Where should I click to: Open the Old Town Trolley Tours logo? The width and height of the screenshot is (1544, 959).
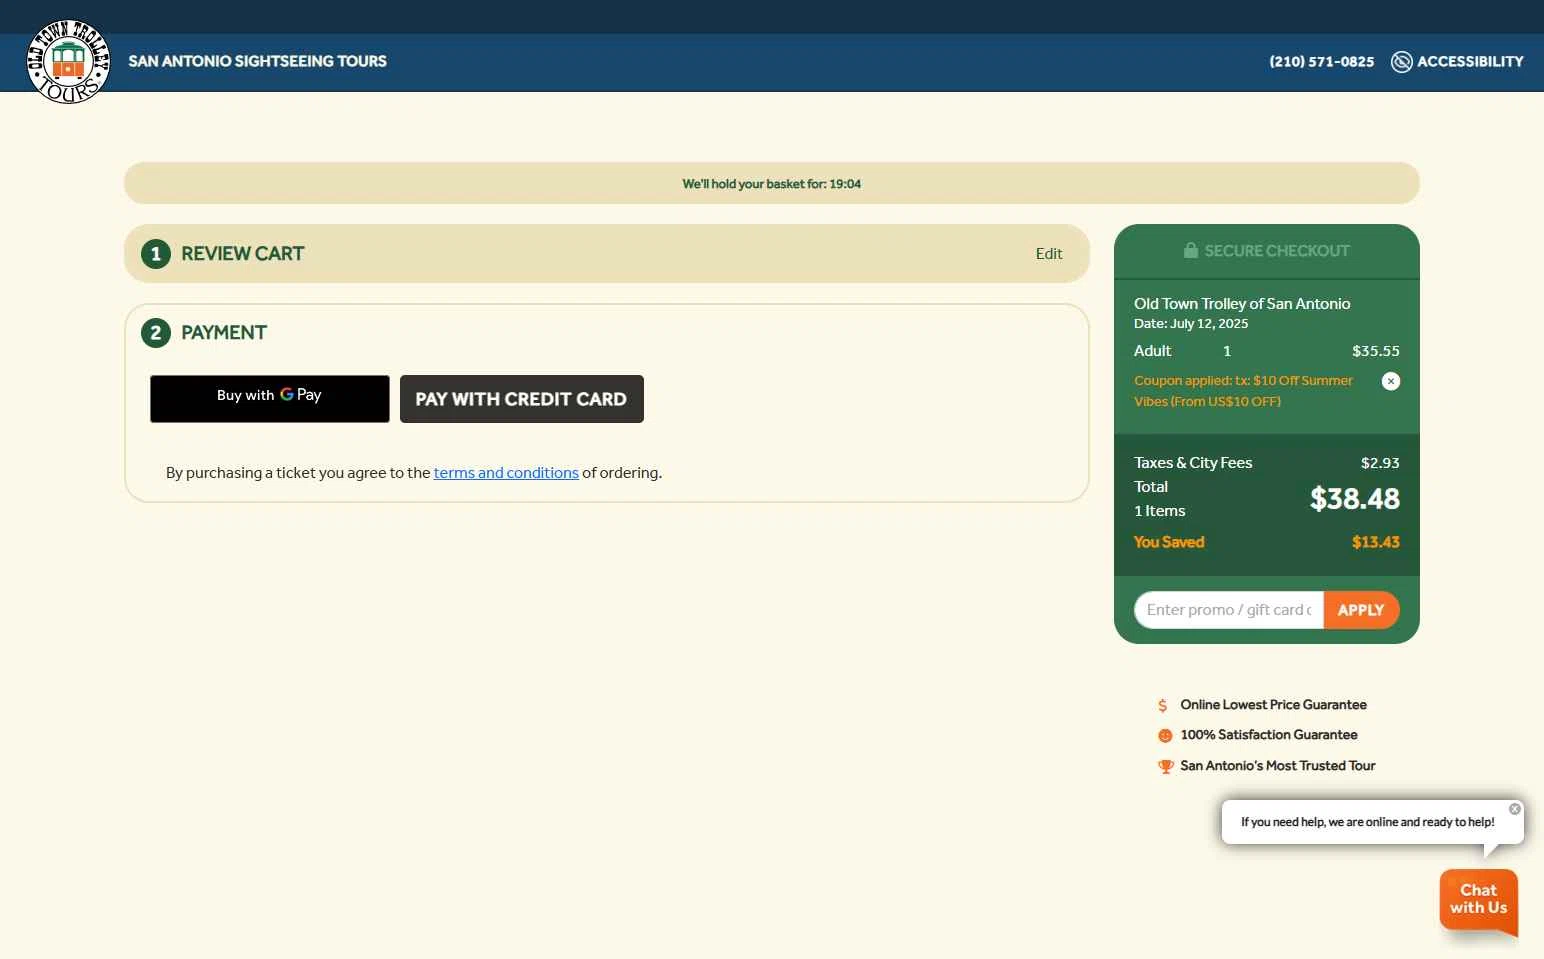pyautogui.click(x=68, y=62)
